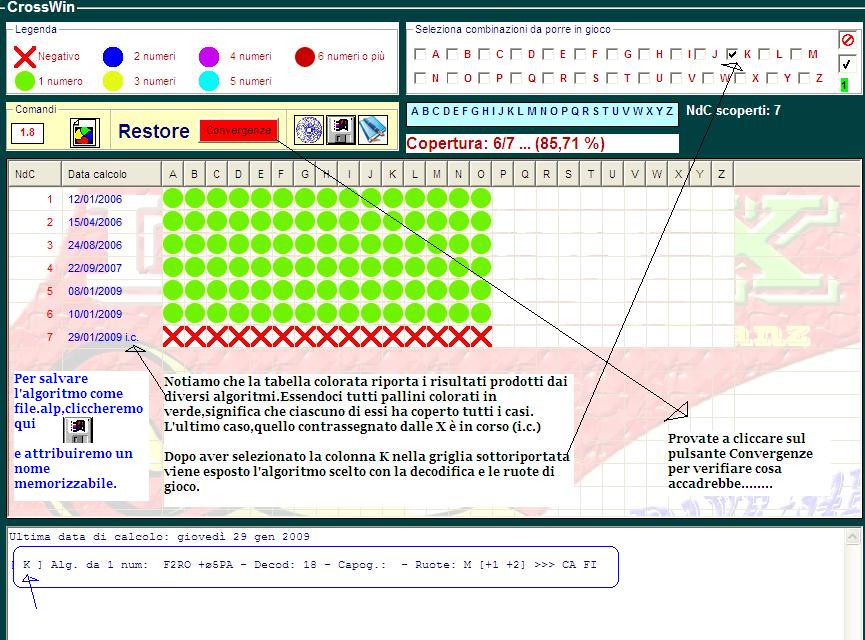Select date 15/04/2006 in row 2
Screen dimensions: 865x640
pos(95,222)
